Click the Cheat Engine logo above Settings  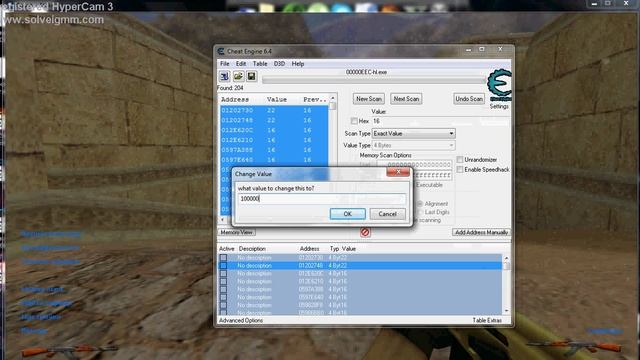[x=500, y=85]
